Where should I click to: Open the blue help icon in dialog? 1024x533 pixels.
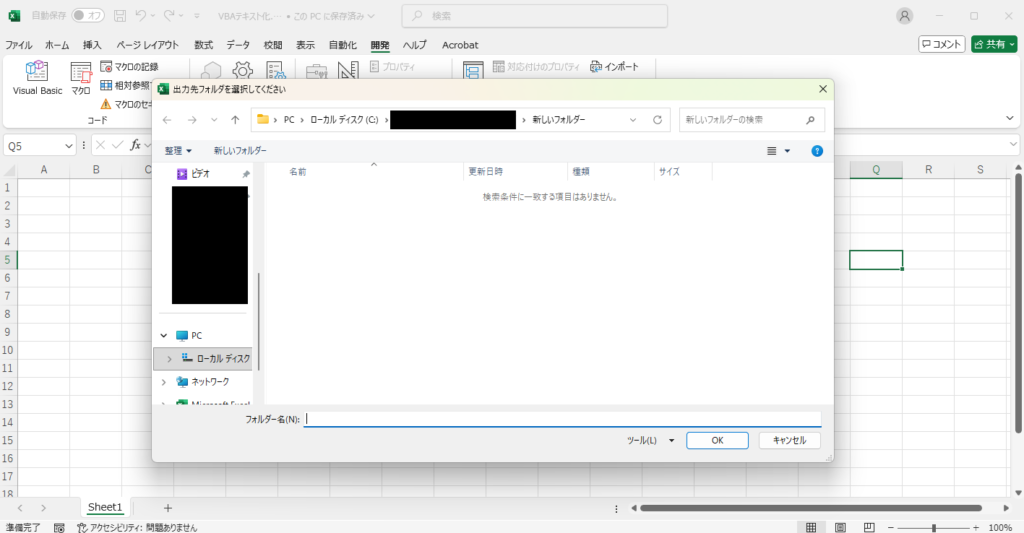[817, 151]
